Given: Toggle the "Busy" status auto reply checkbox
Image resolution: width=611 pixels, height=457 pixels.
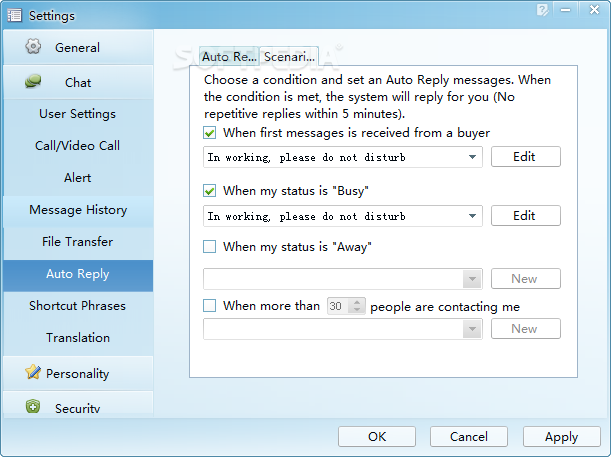Looking at the screenshot, I should (x=210, y=191).
